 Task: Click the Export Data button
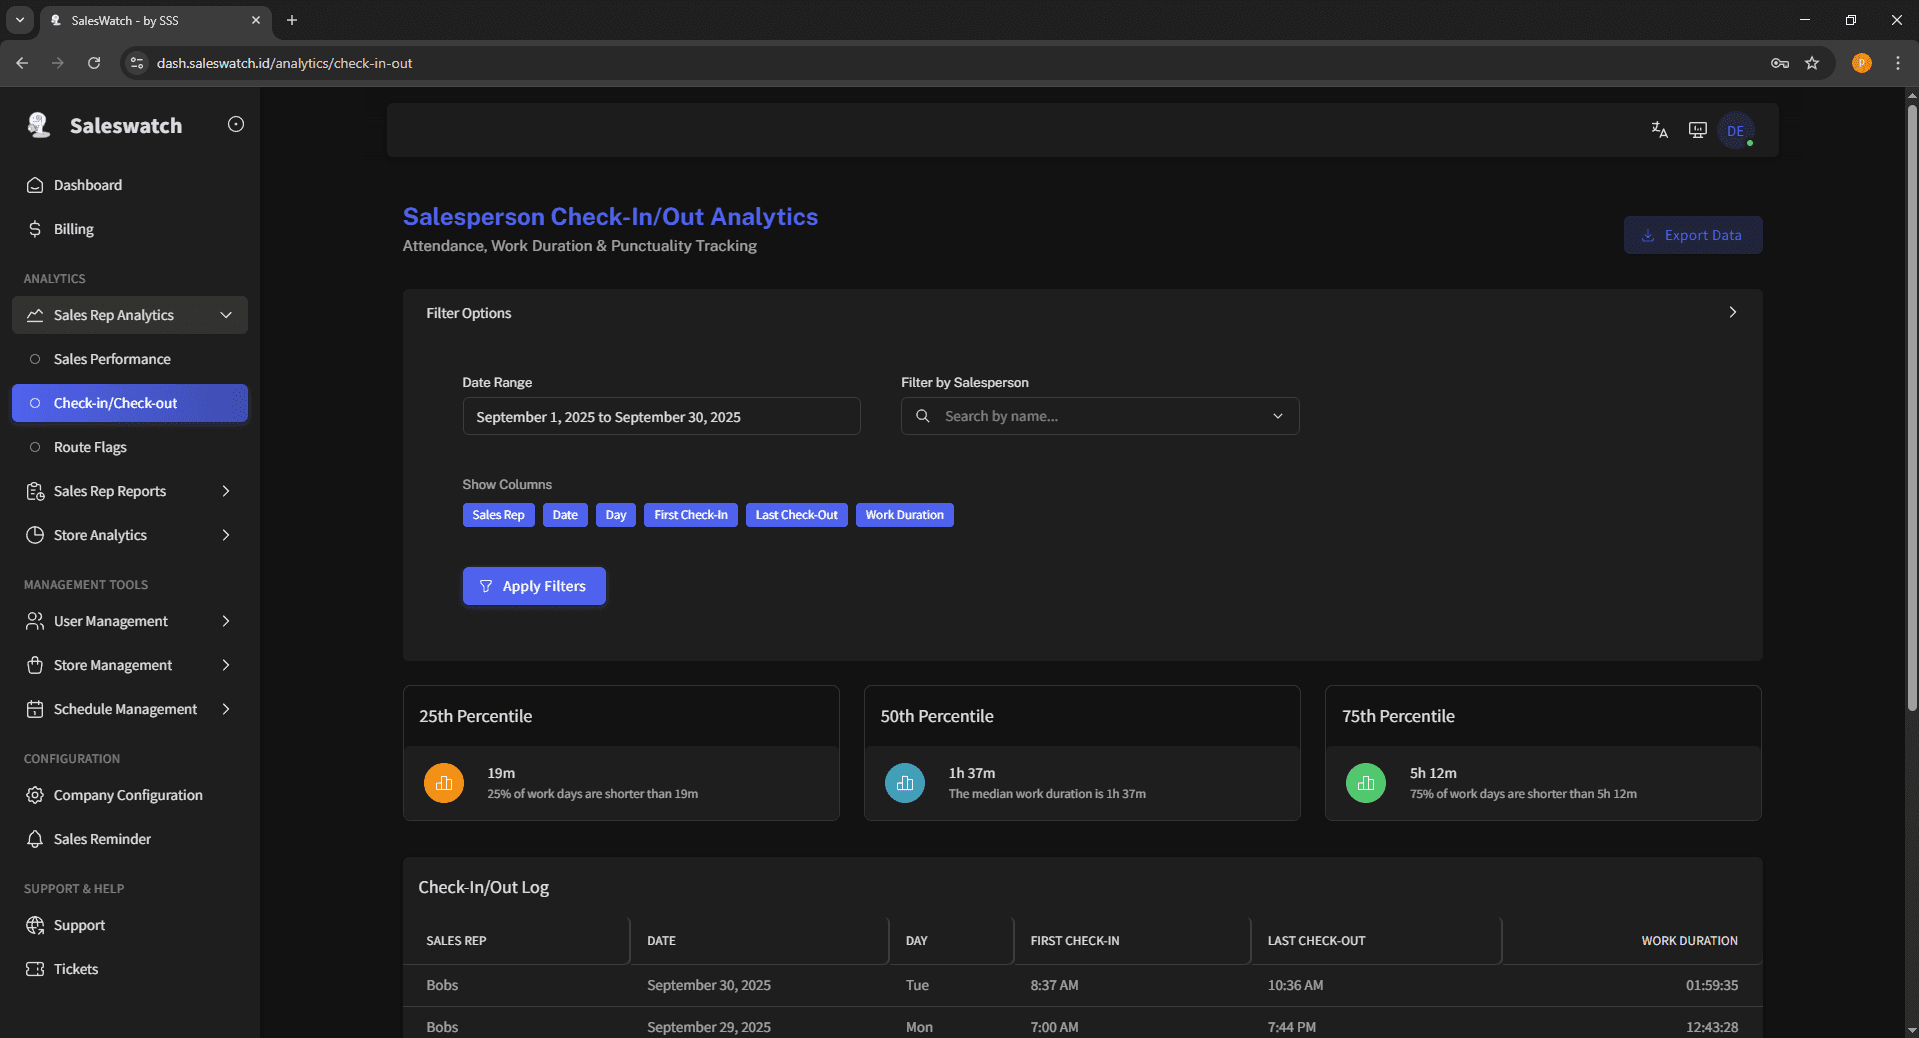click(x=1692, y=235)
